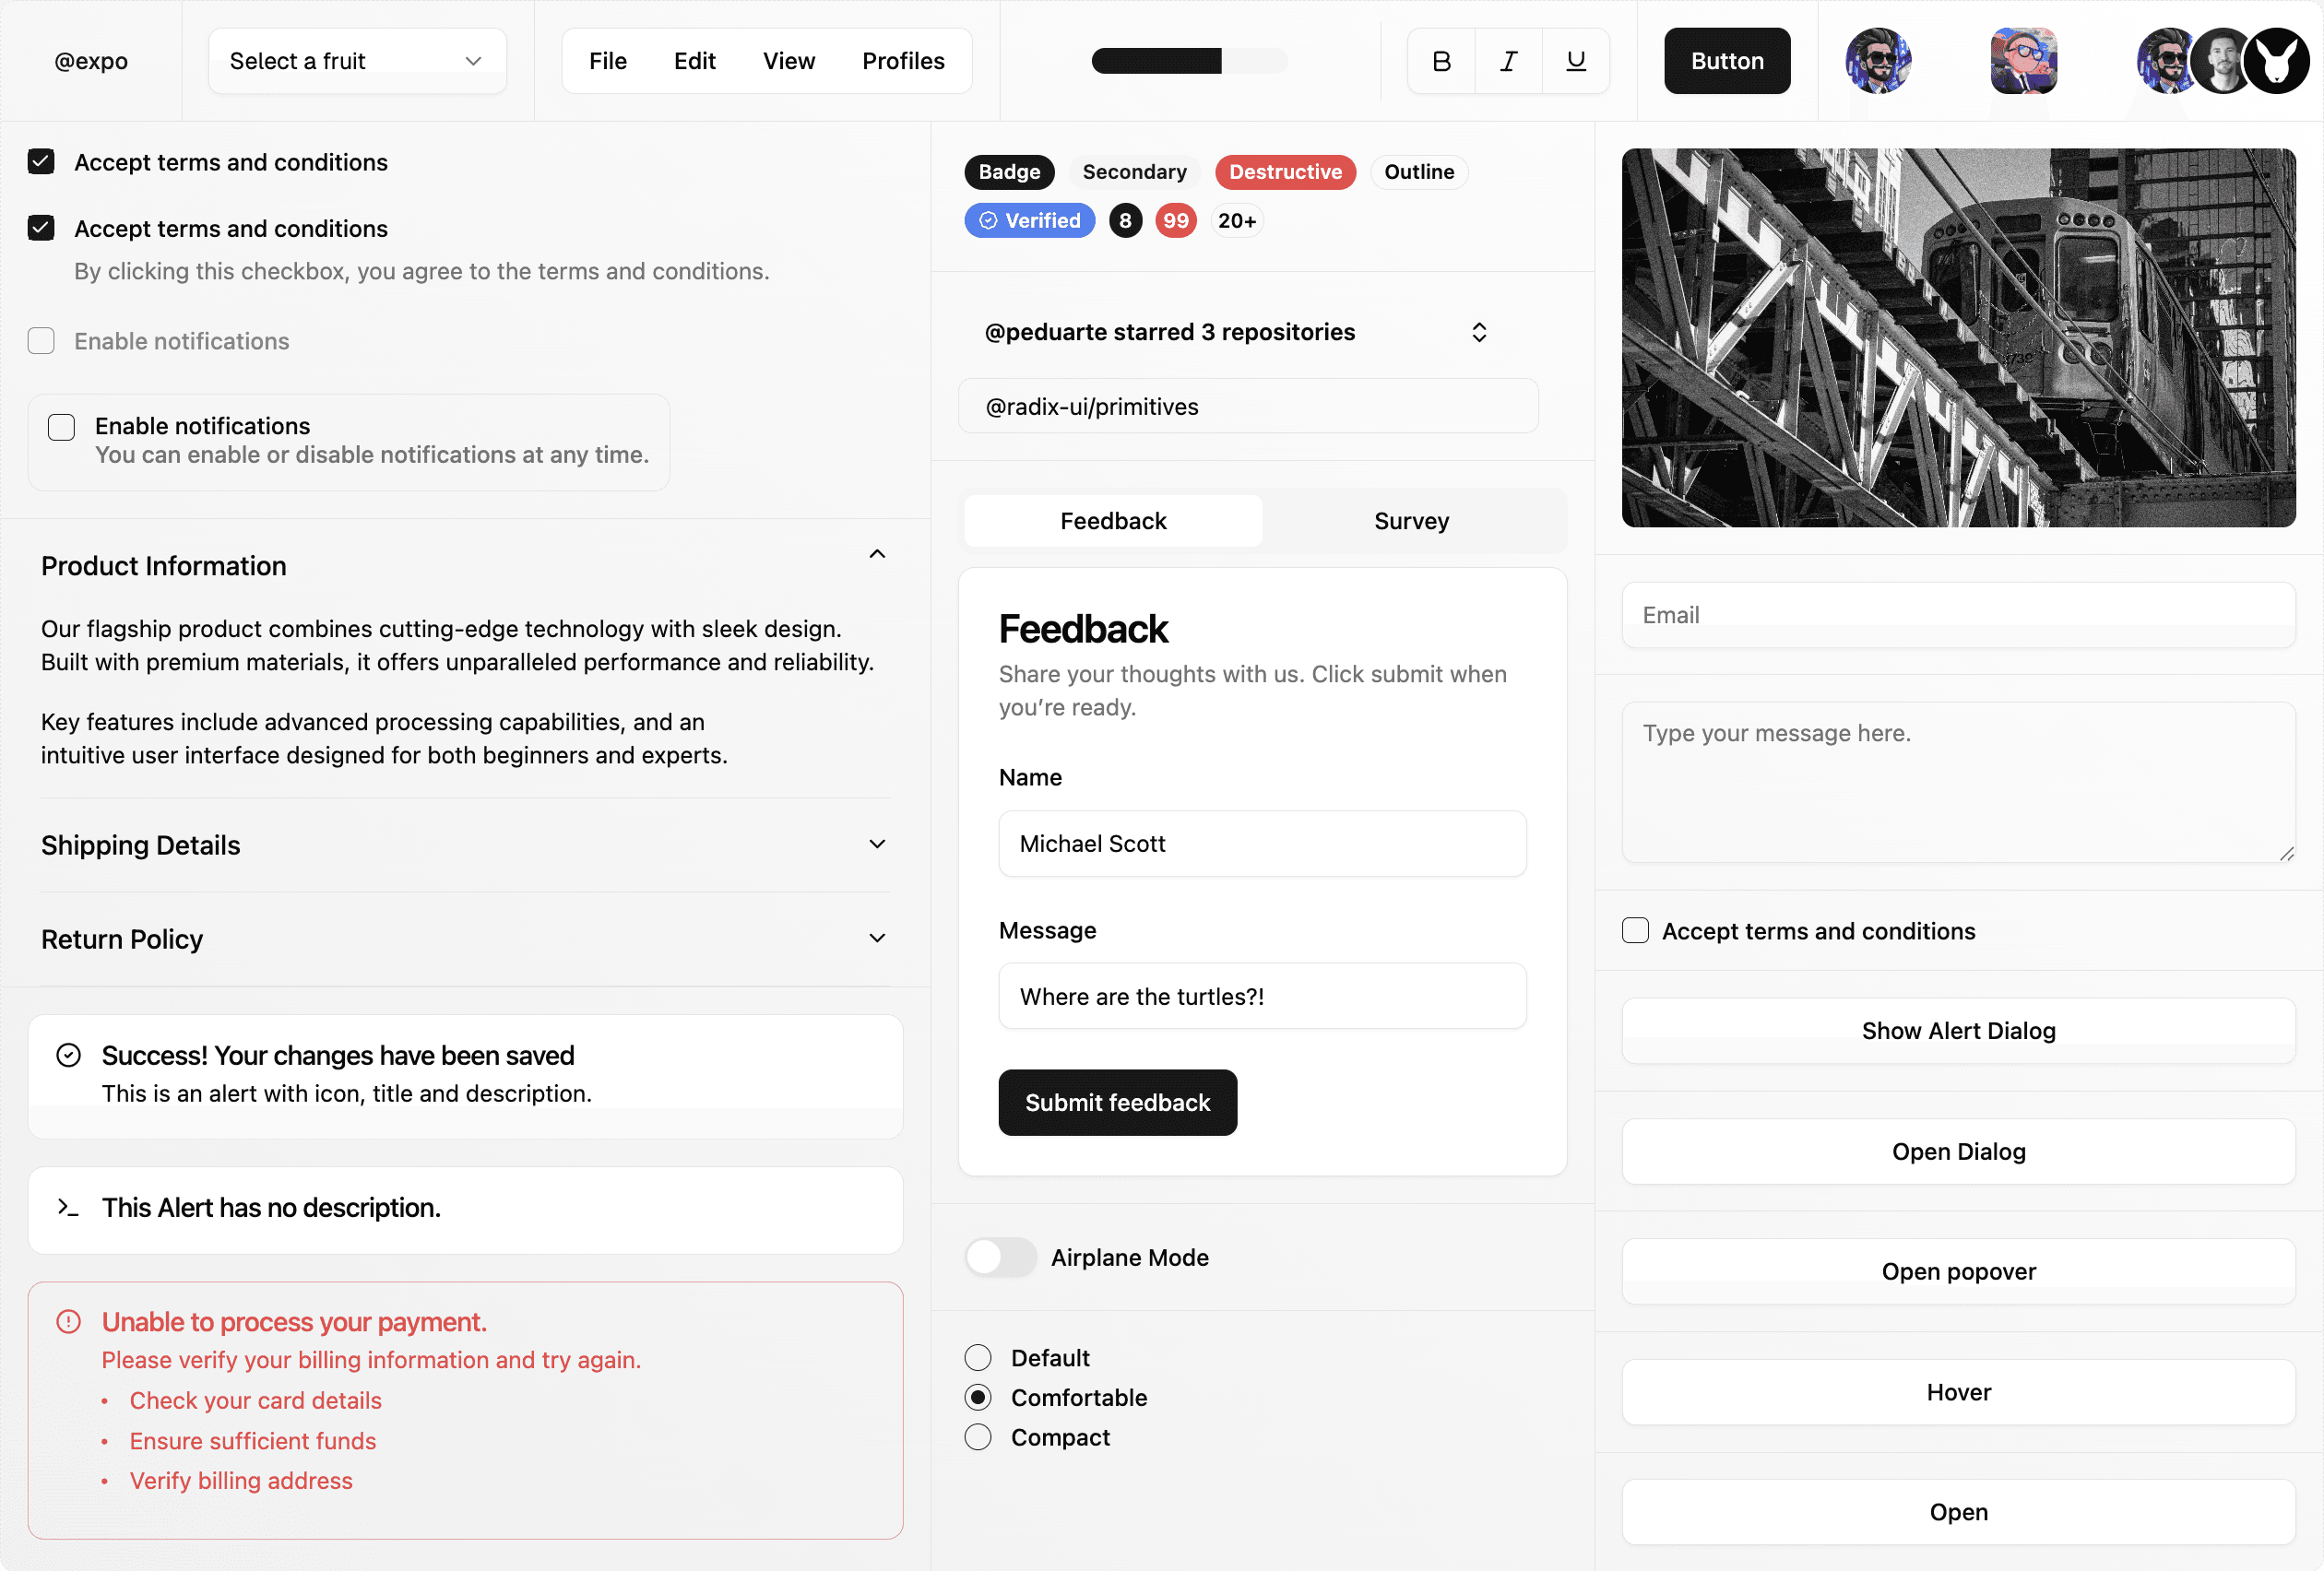Toggle the starred repositories collapsible
The width and height of the screenshot is (2324, 1571).
1479,332
